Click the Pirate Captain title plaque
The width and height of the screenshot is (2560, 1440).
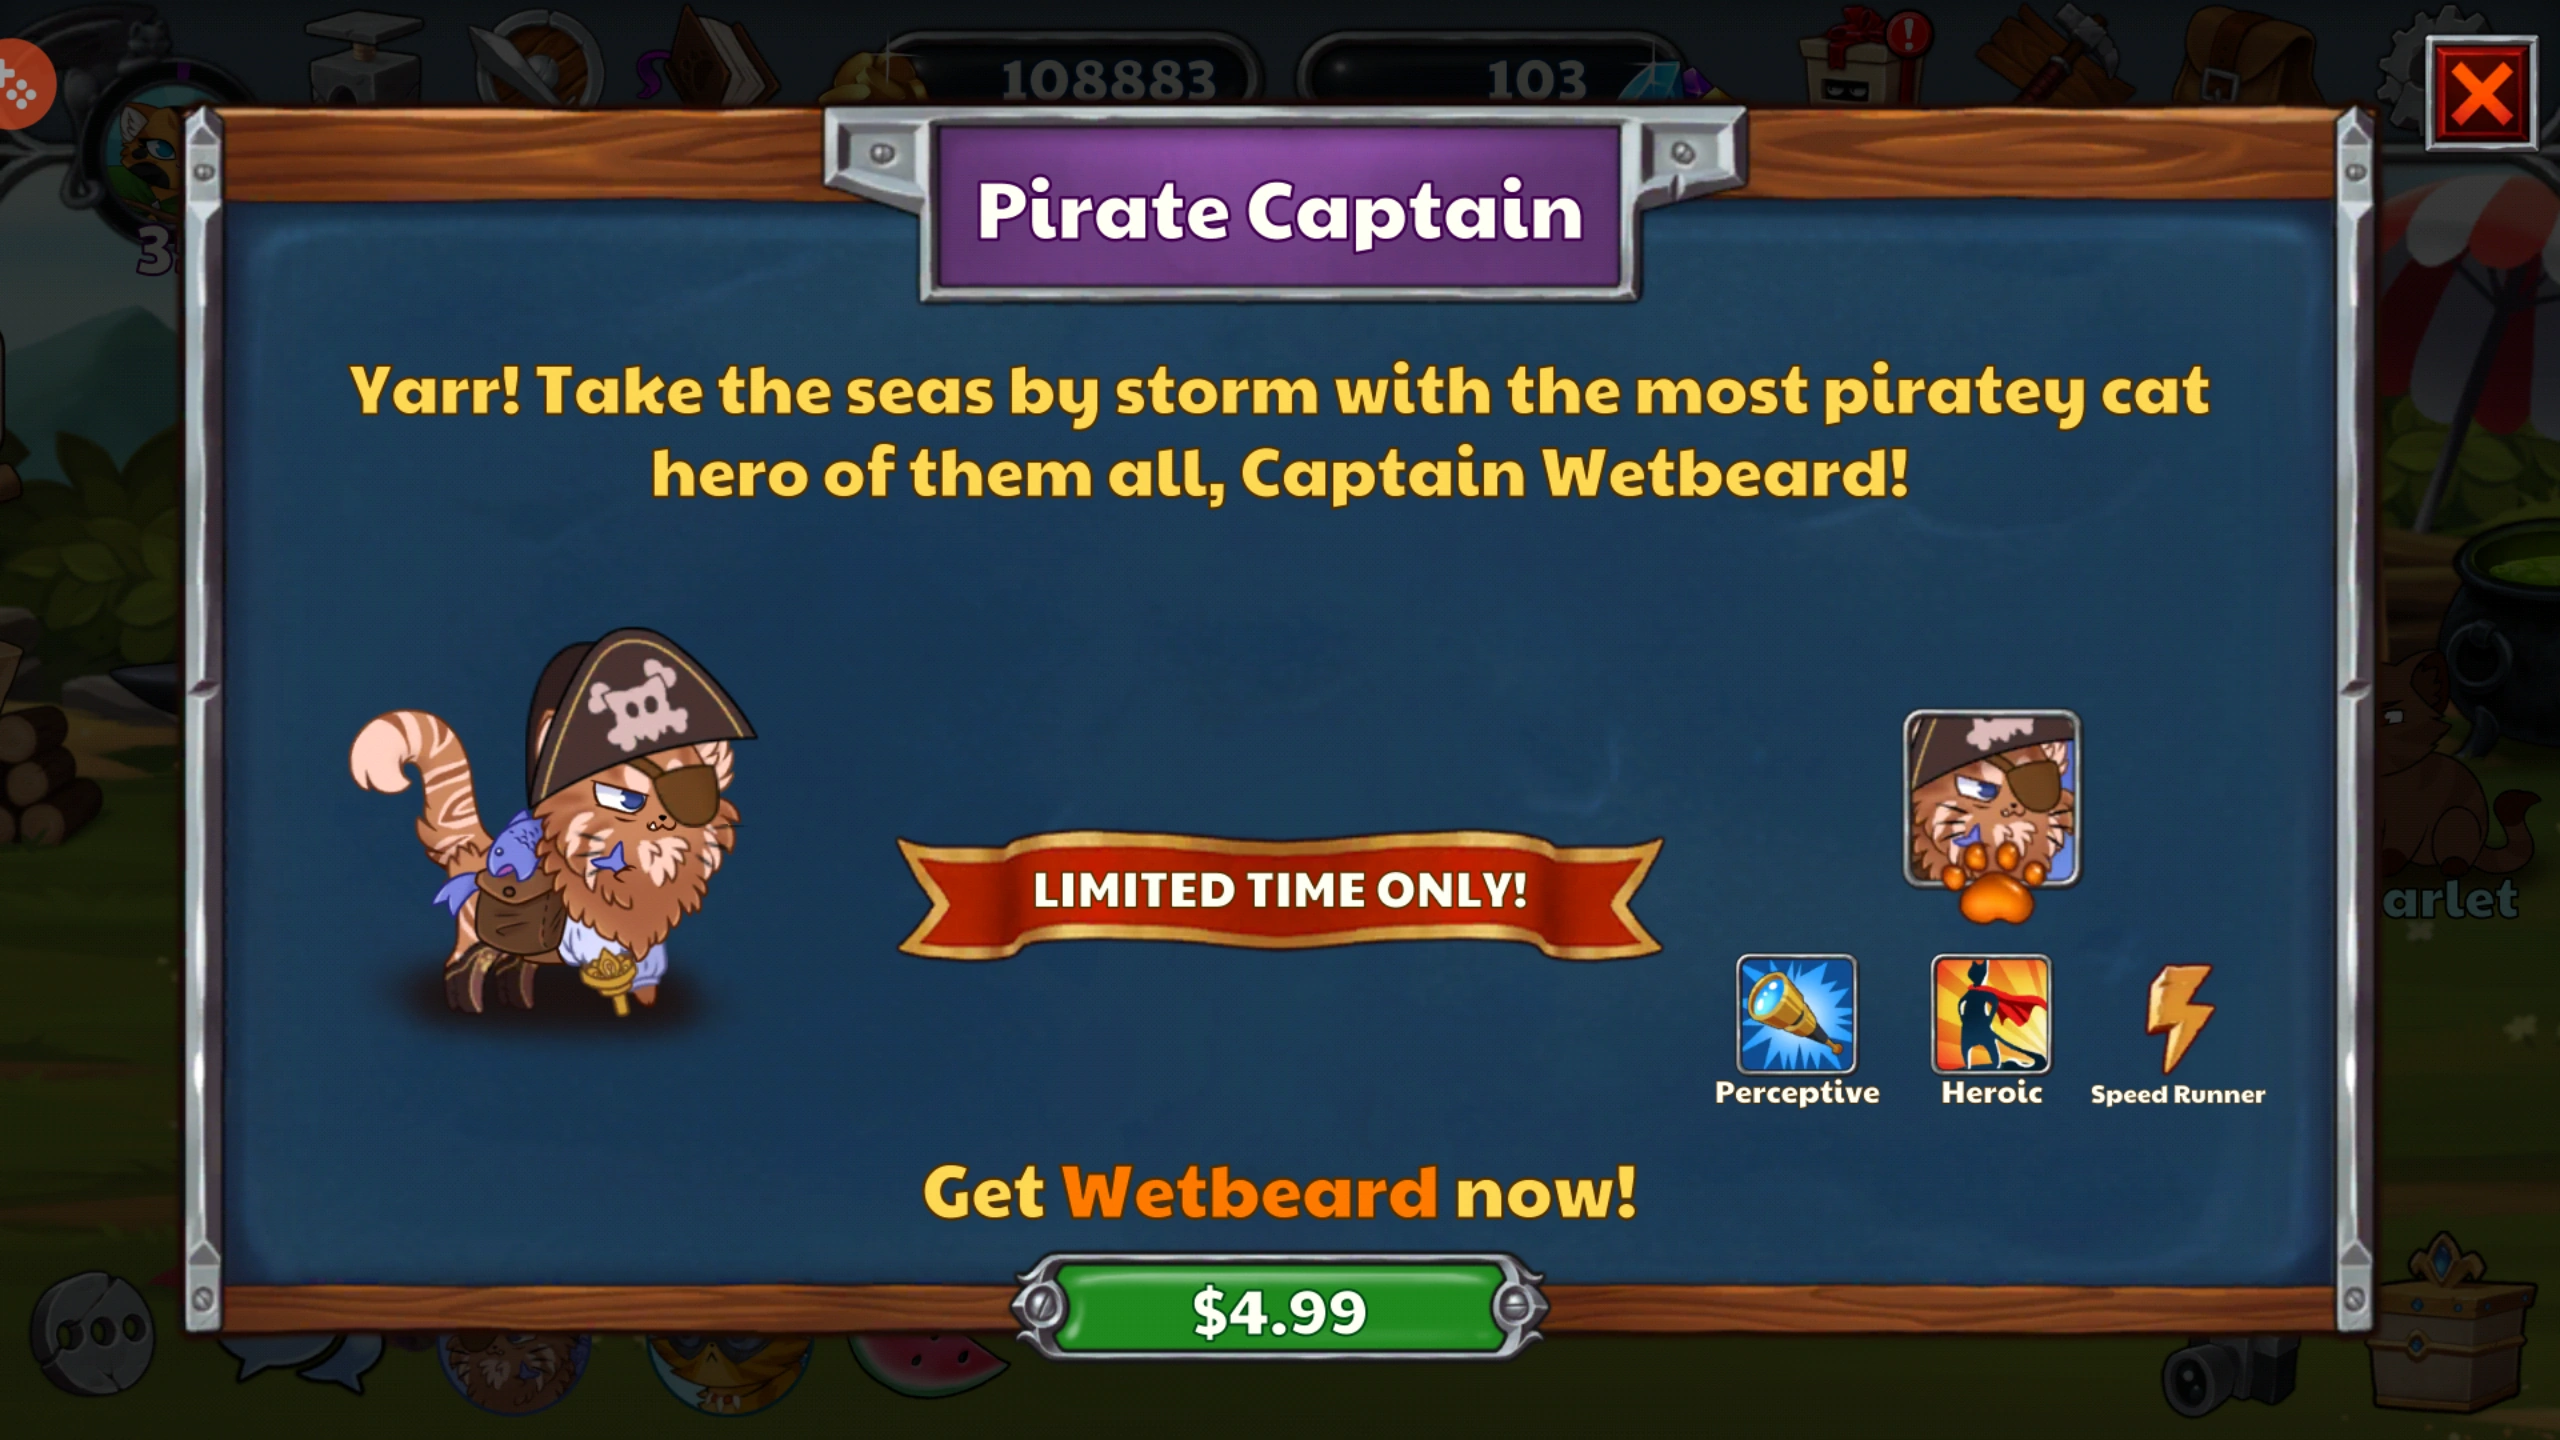pos(1280,211)
